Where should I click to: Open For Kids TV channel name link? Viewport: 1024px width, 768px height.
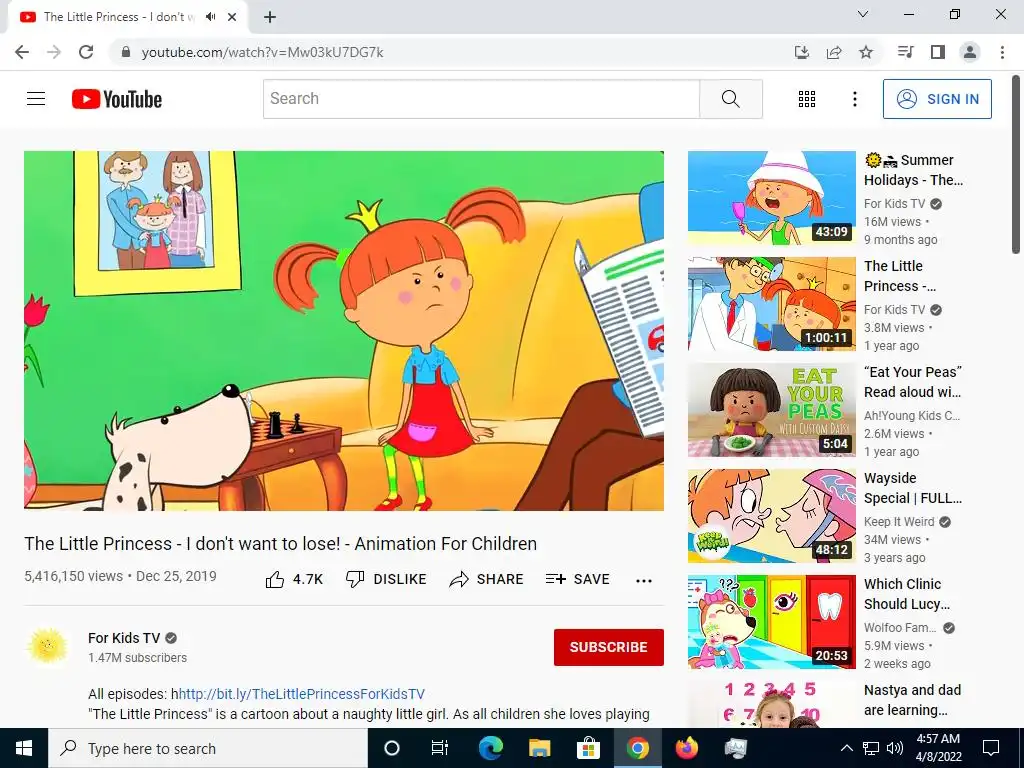[x=124, y=638]
